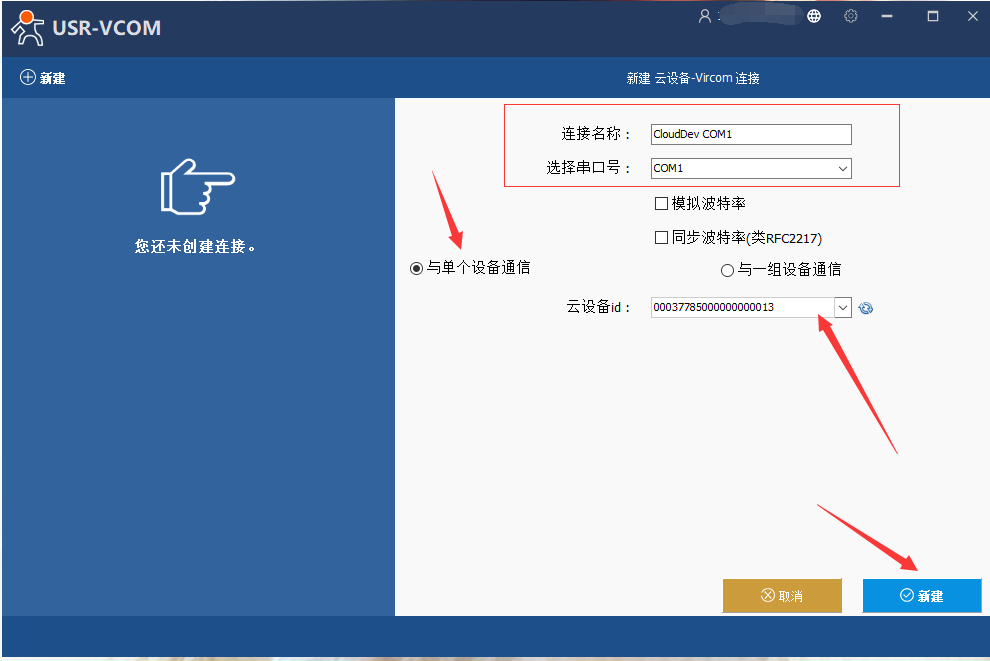Click the pointing hand icon
Screen dimensions: 990x661
197,185
